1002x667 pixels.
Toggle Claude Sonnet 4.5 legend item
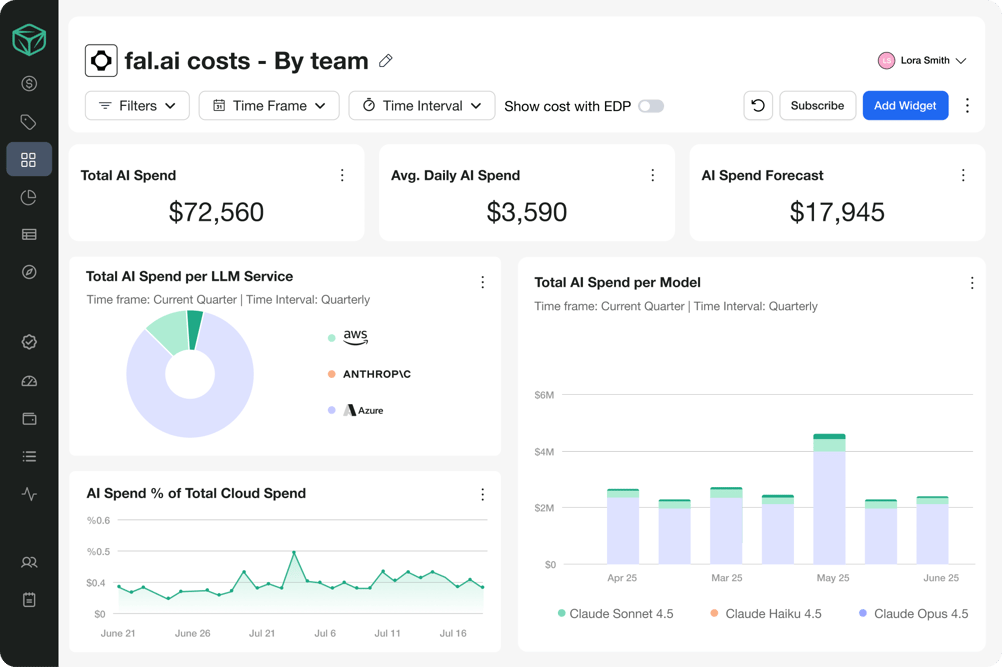click(615, 613)
